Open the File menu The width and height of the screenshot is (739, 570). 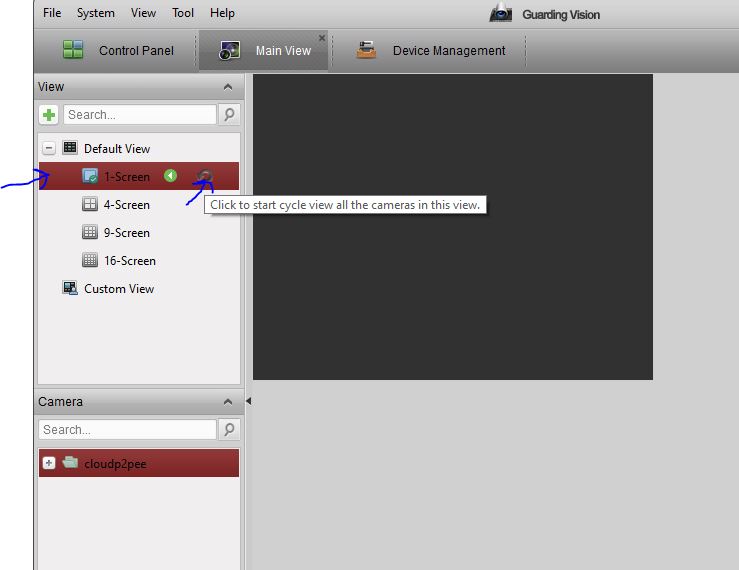[x=52, y=13]
